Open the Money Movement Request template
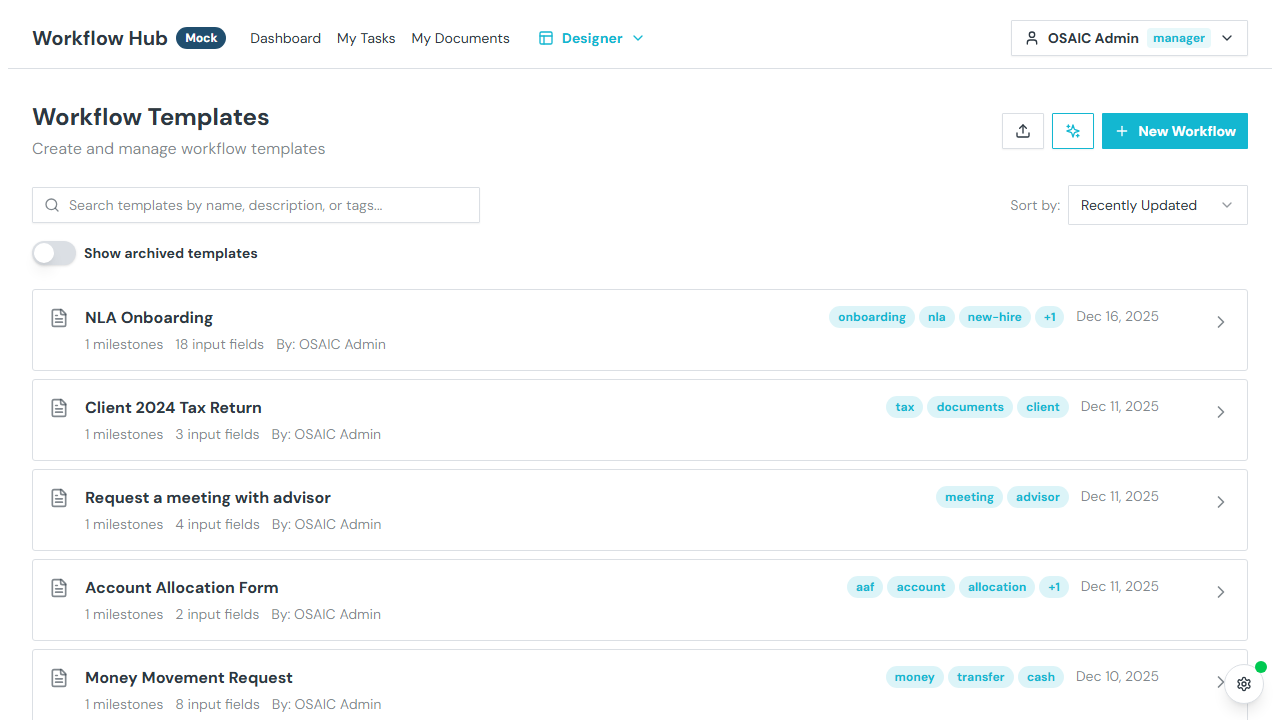The height and width of the screenshot is (720, 1280). click(189, 678)
